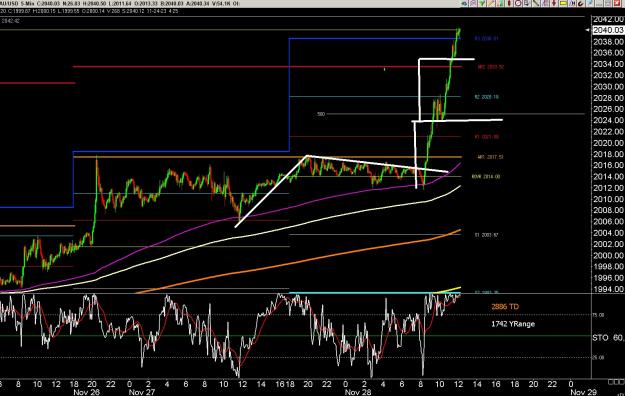Click the 2024.00 price axis label
This screenshot has height=396, width=625.
[x=608, y=120]
